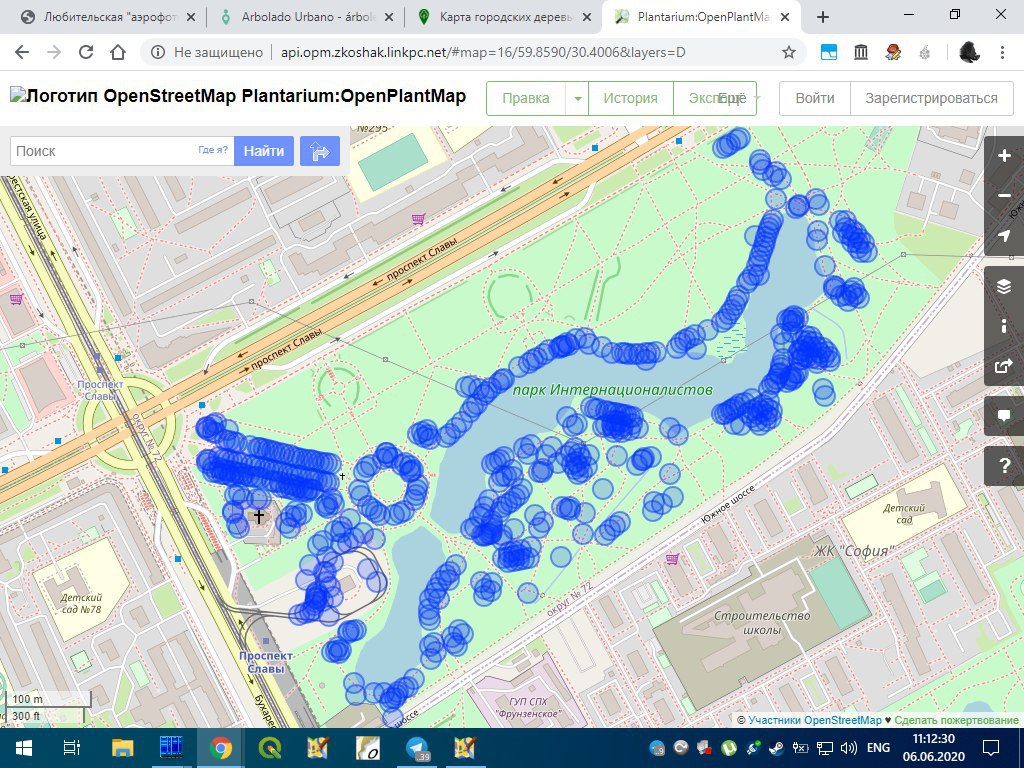Screen dimensions: 1024x768
Task: Open the JOSM remote extension icon
Action: click(893, 52)
